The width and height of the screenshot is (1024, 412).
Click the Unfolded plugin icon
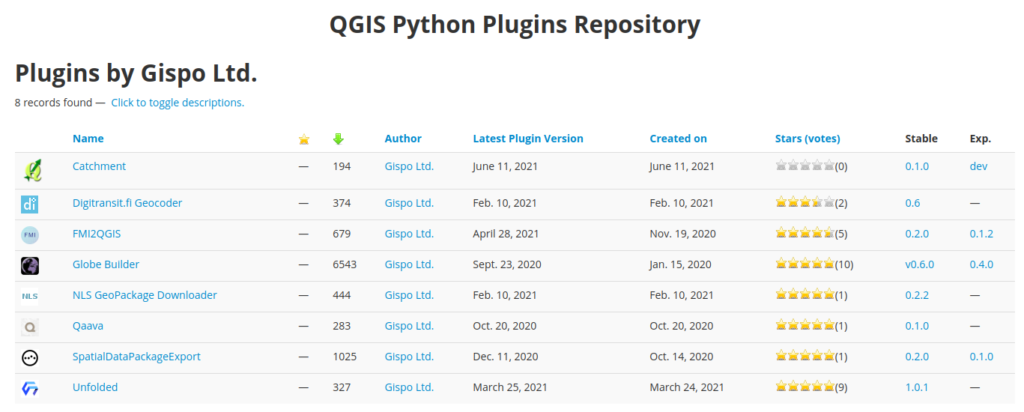(30, 388)
